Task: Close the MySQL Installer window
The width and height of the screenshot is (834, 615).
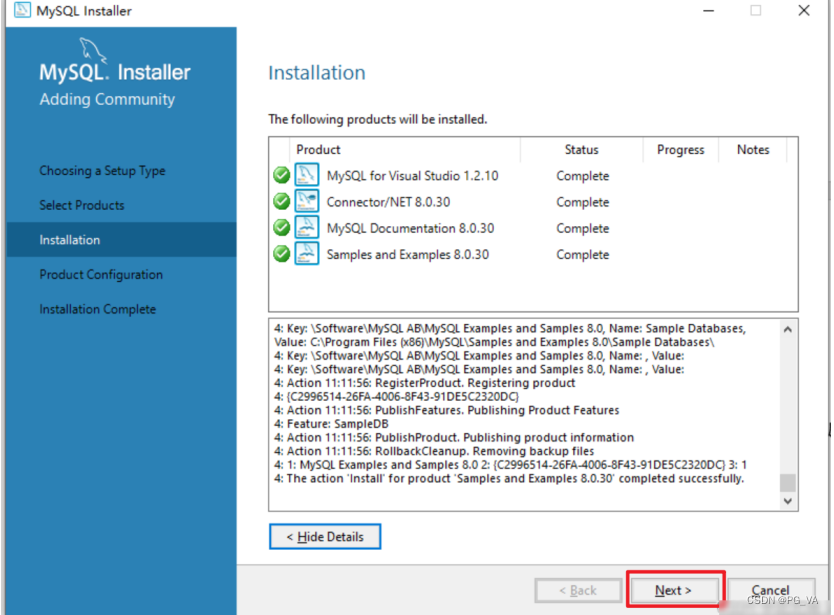Action: coord(804,11)
